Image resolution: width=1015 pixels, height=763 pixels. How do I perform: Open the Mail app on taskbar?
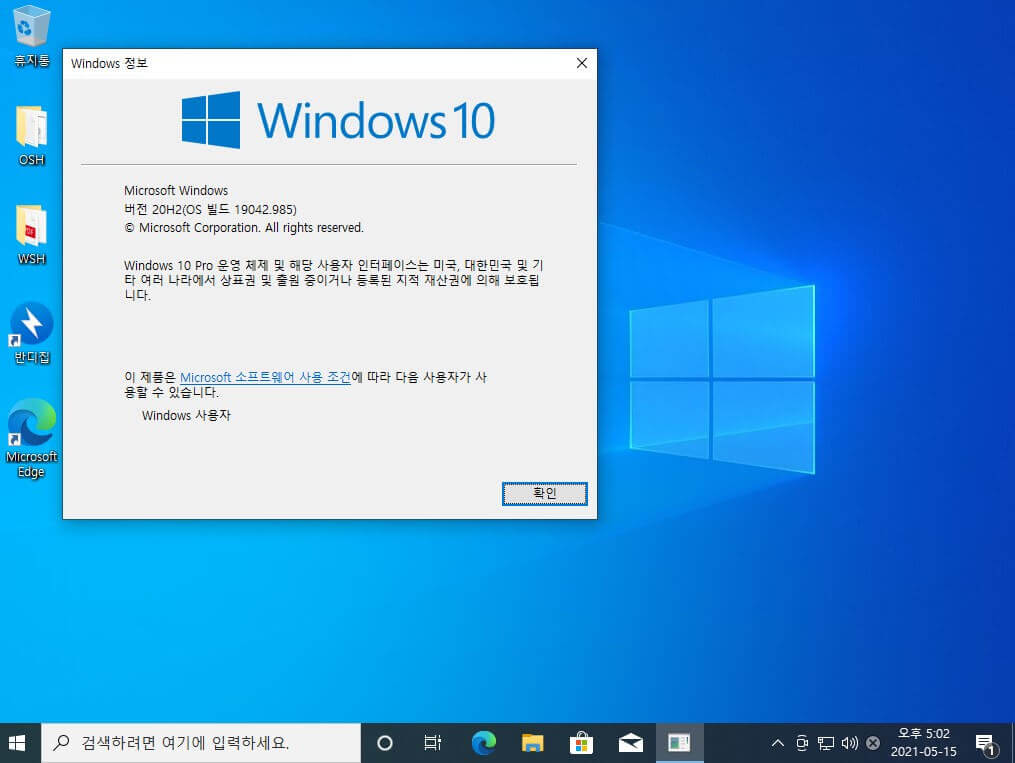tap(630, 743)
